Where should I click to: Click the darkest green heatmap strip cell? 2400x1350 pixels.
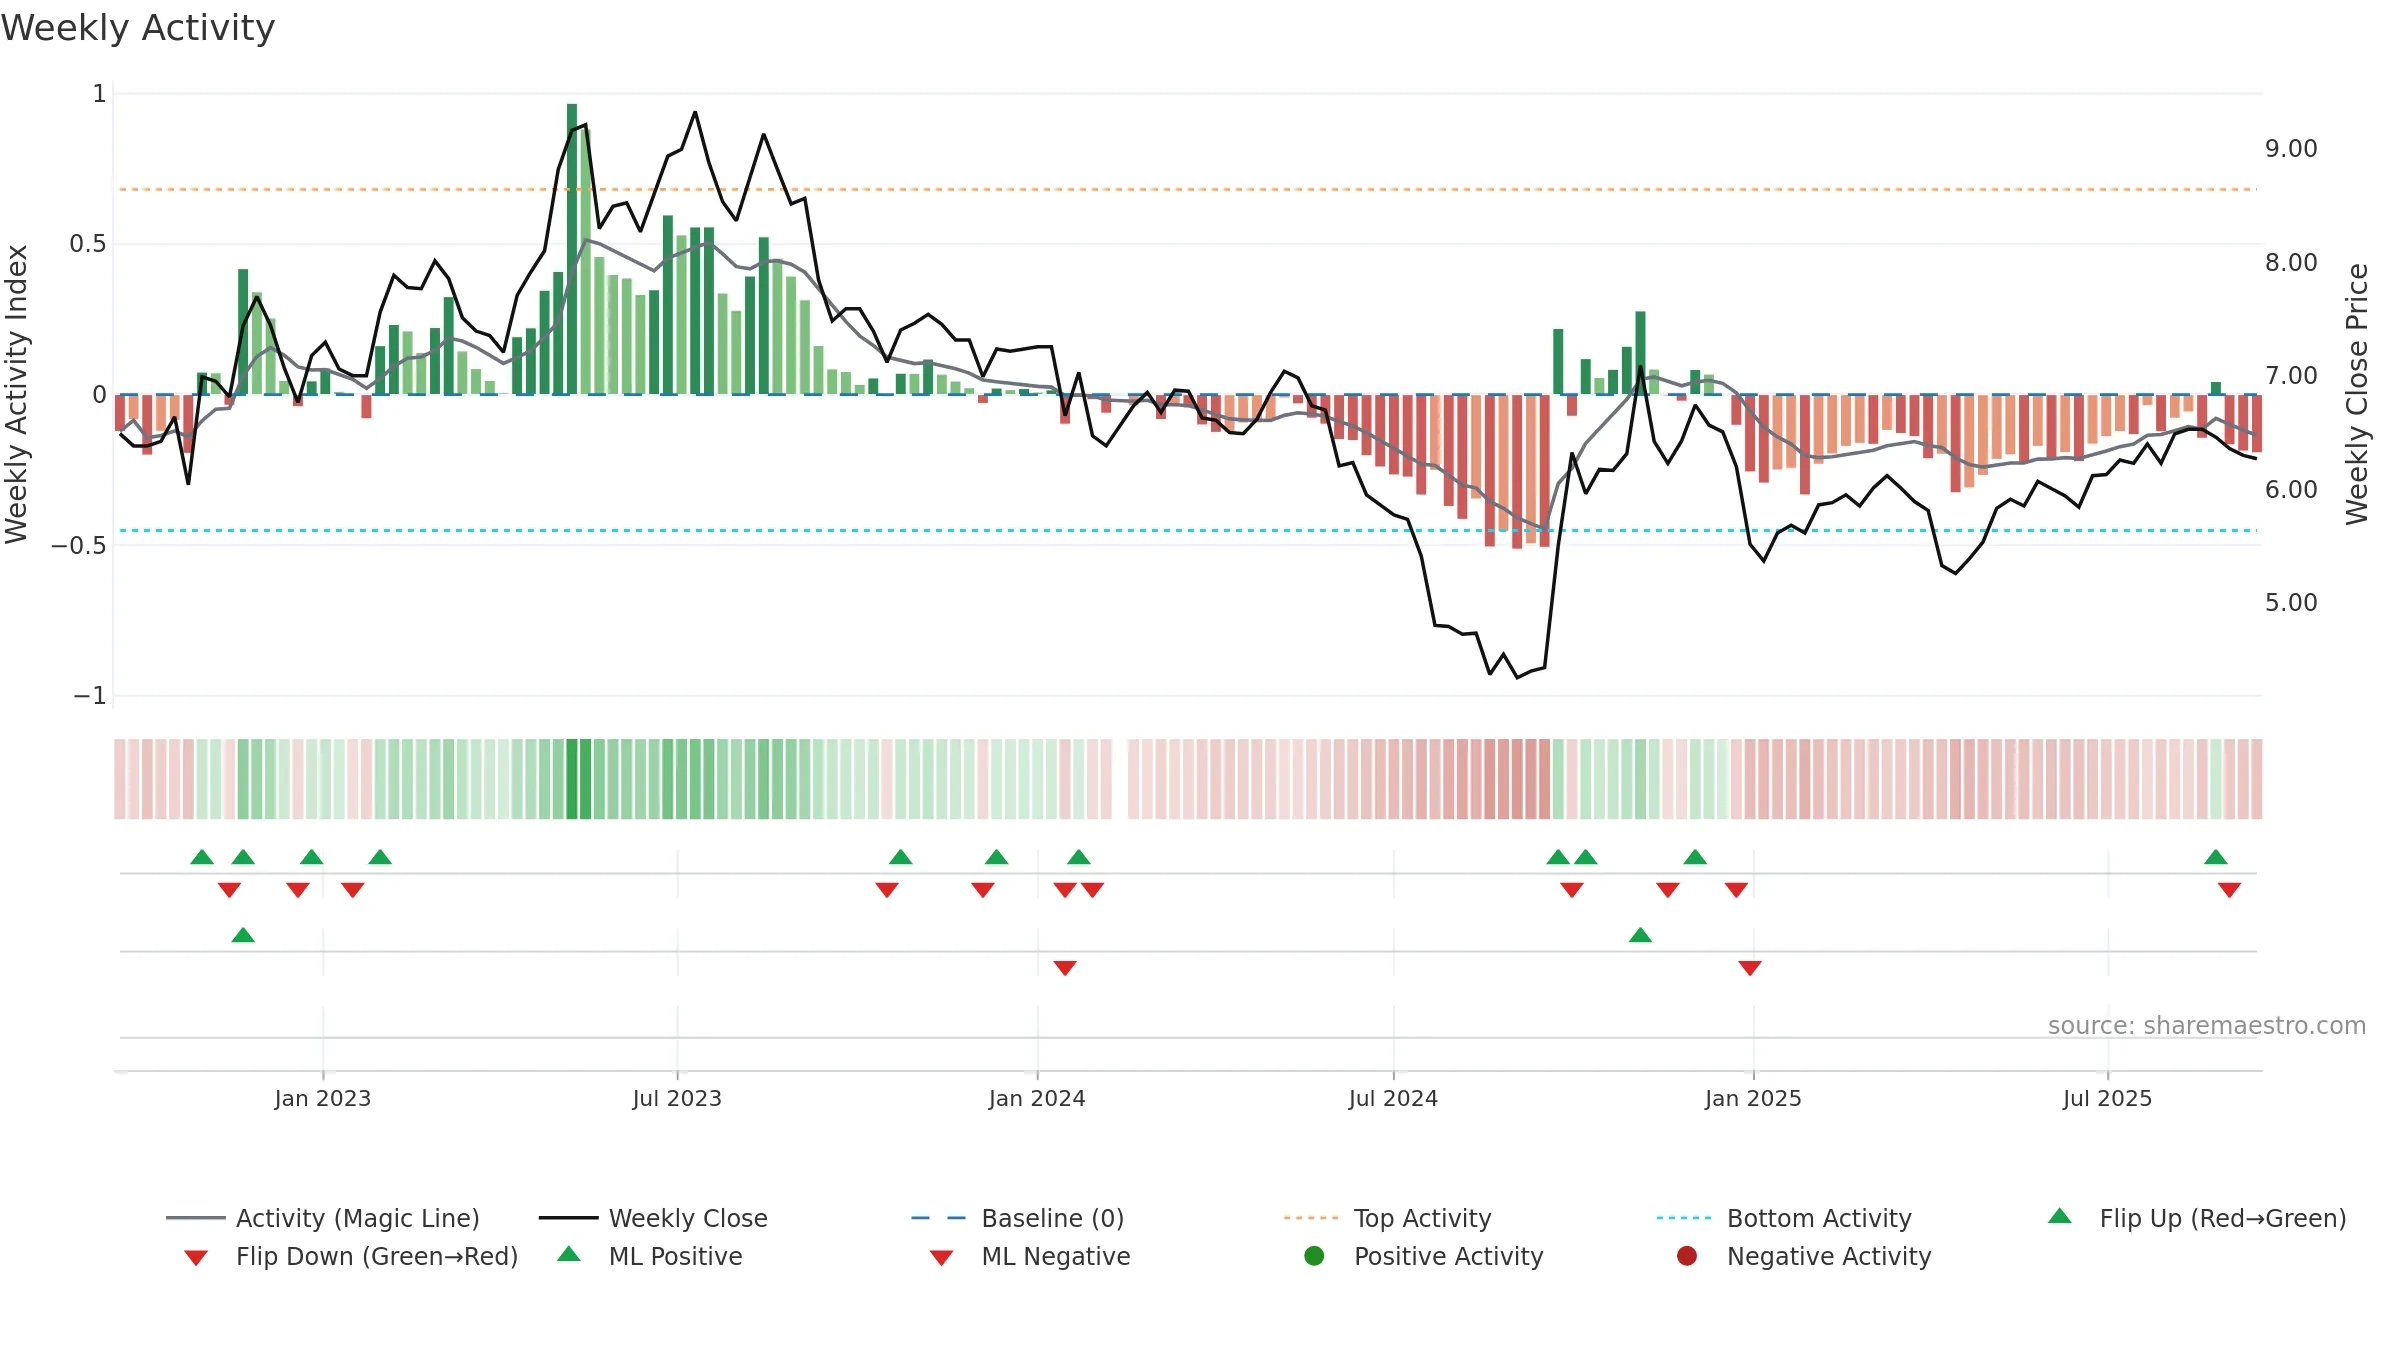[x=572, y=779]
